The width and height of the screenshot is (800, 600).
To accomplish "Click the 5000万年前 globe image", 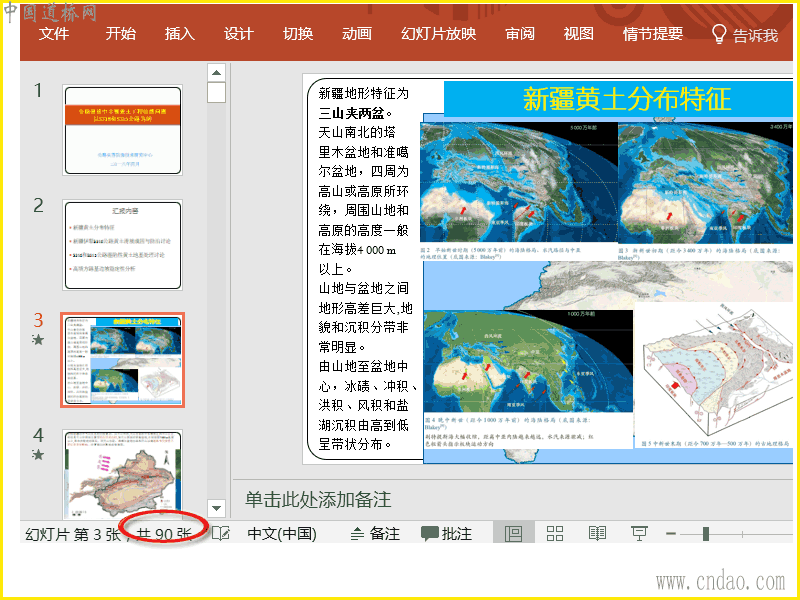I will point(519,182).
